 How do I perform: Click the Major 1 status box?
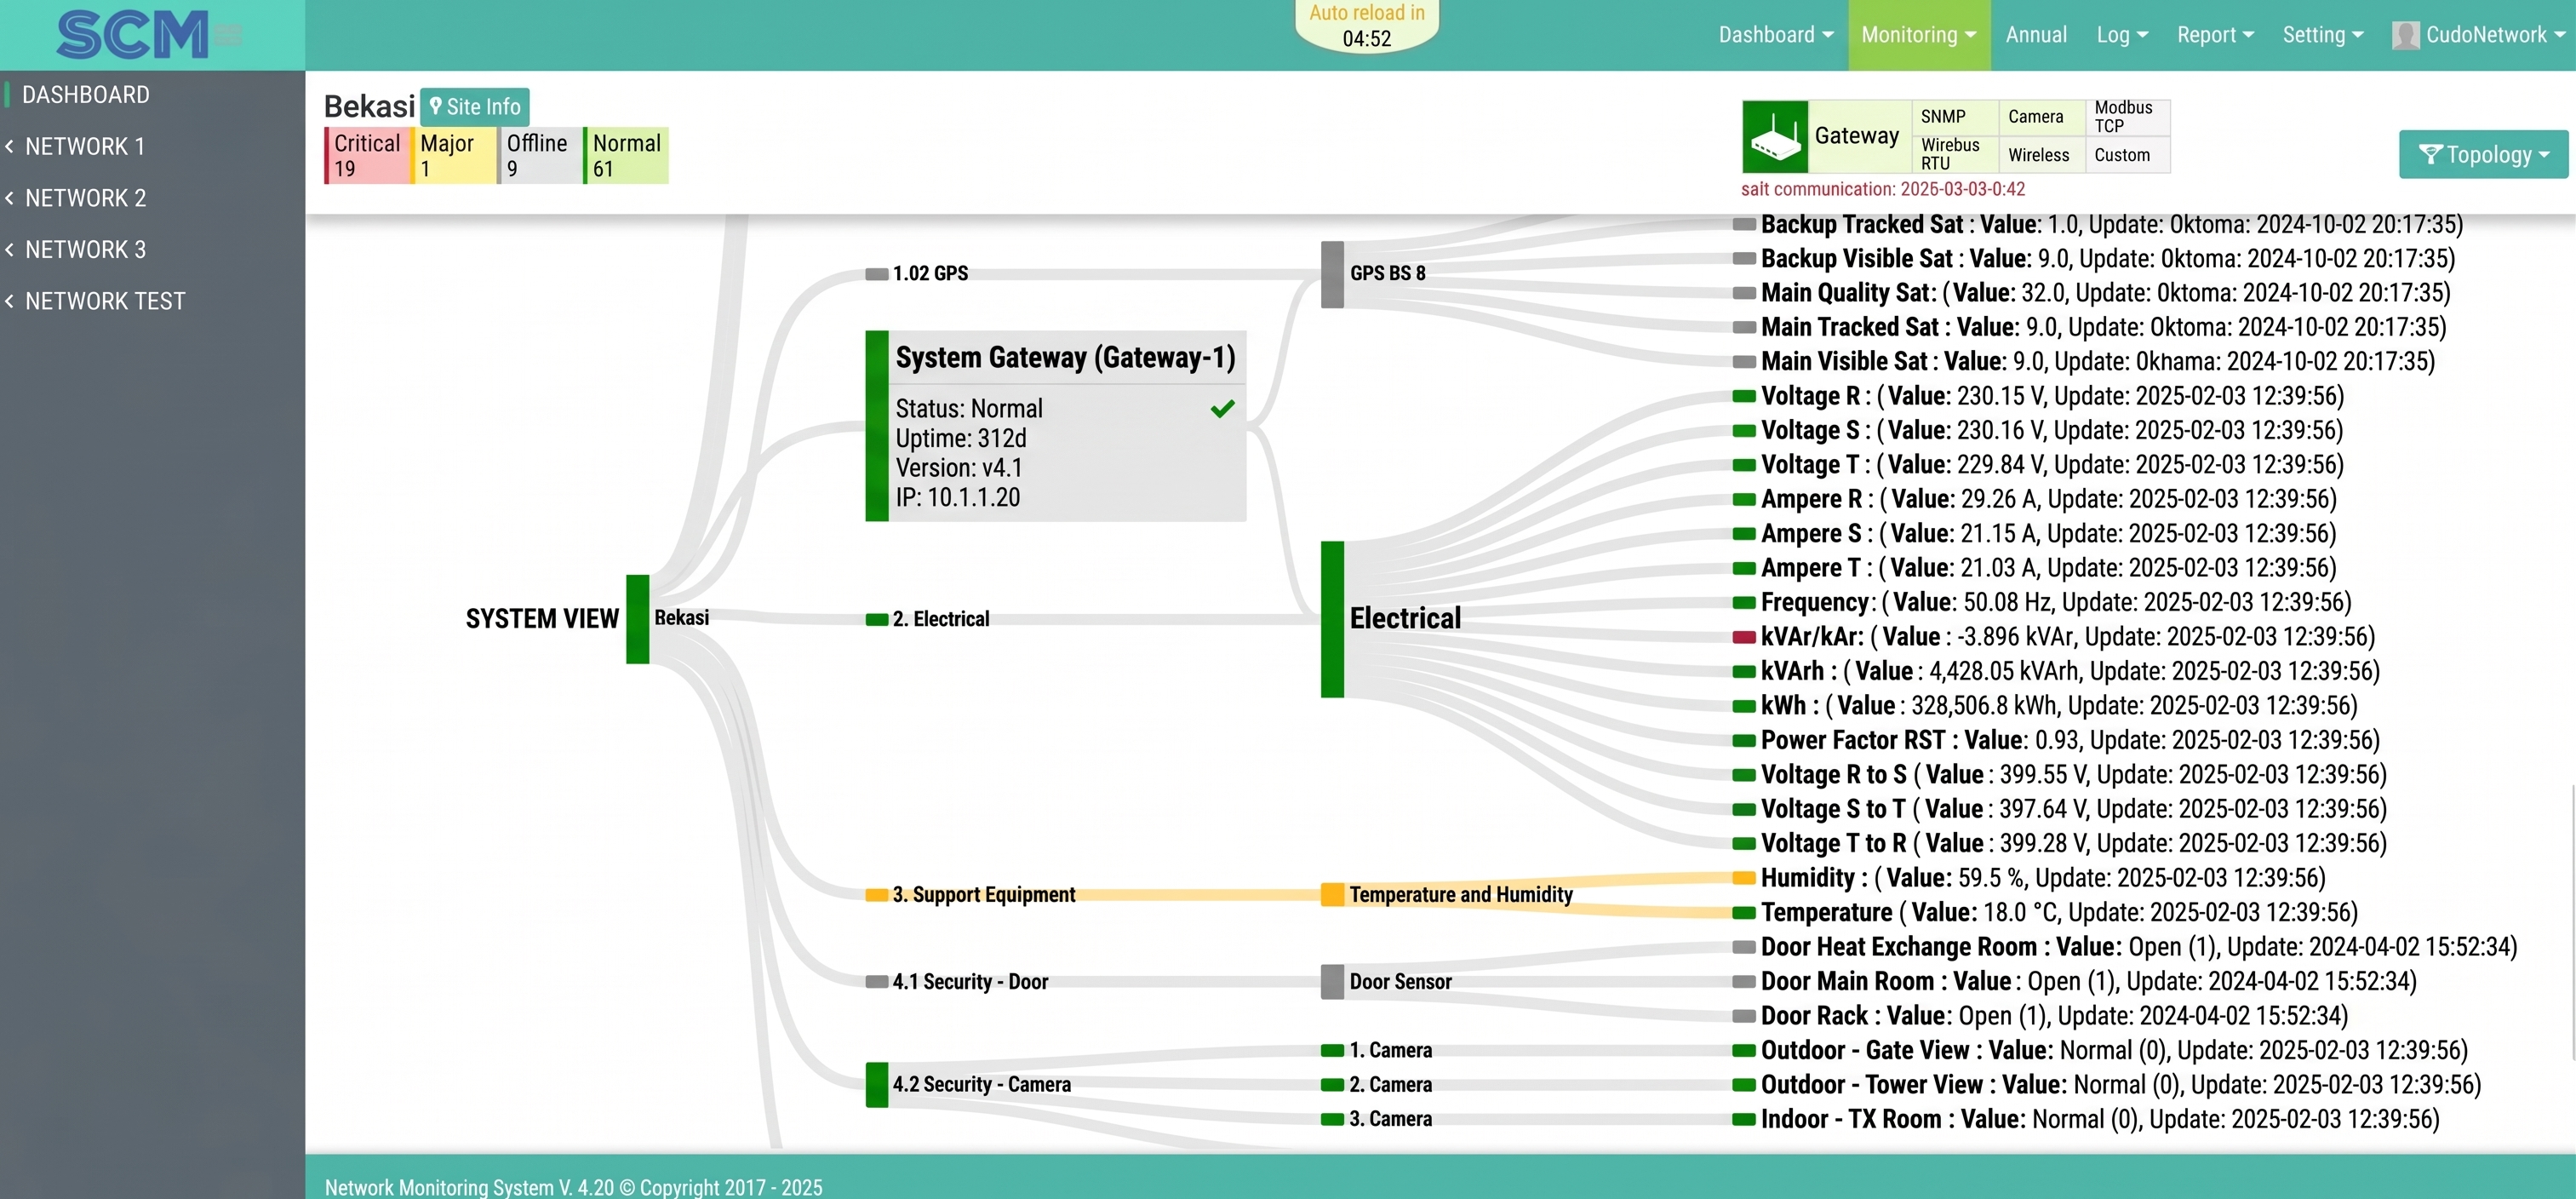[x=454, y=155]
